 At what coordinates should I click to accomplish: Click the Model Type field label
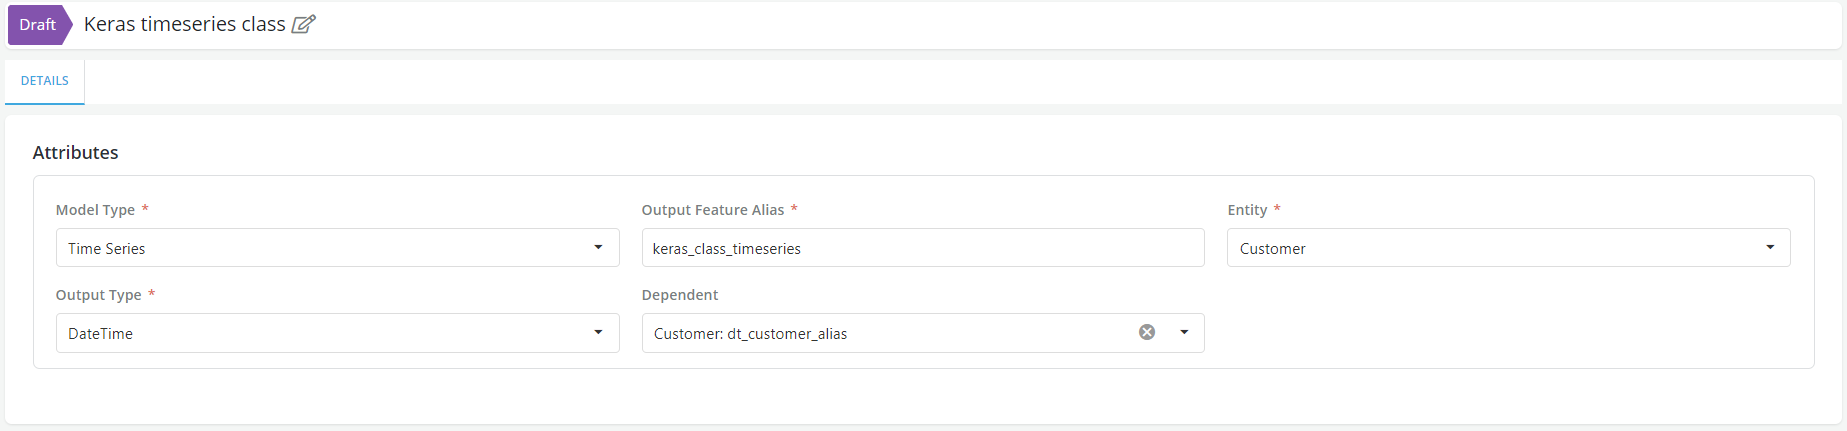point(95,210)
